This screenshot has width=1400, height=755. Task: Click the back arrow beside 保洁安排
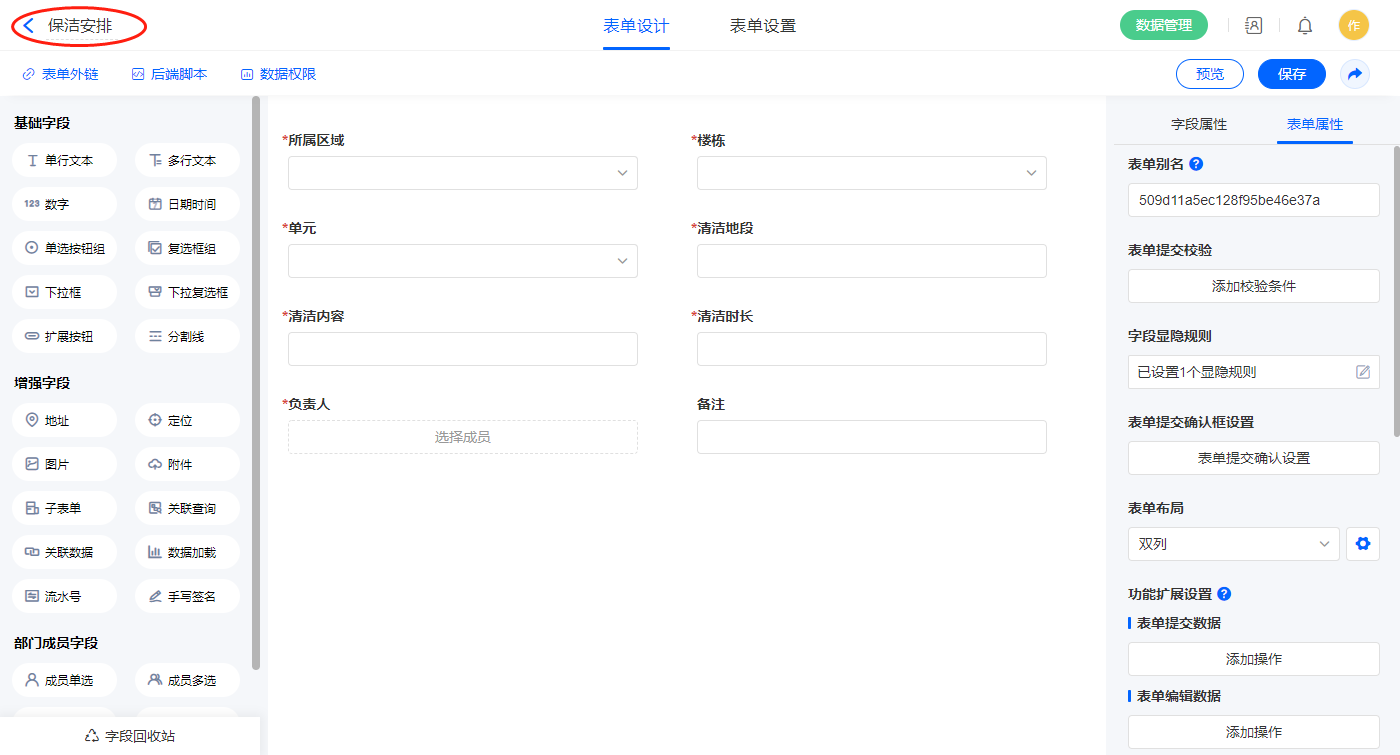(x=29, y=26)
